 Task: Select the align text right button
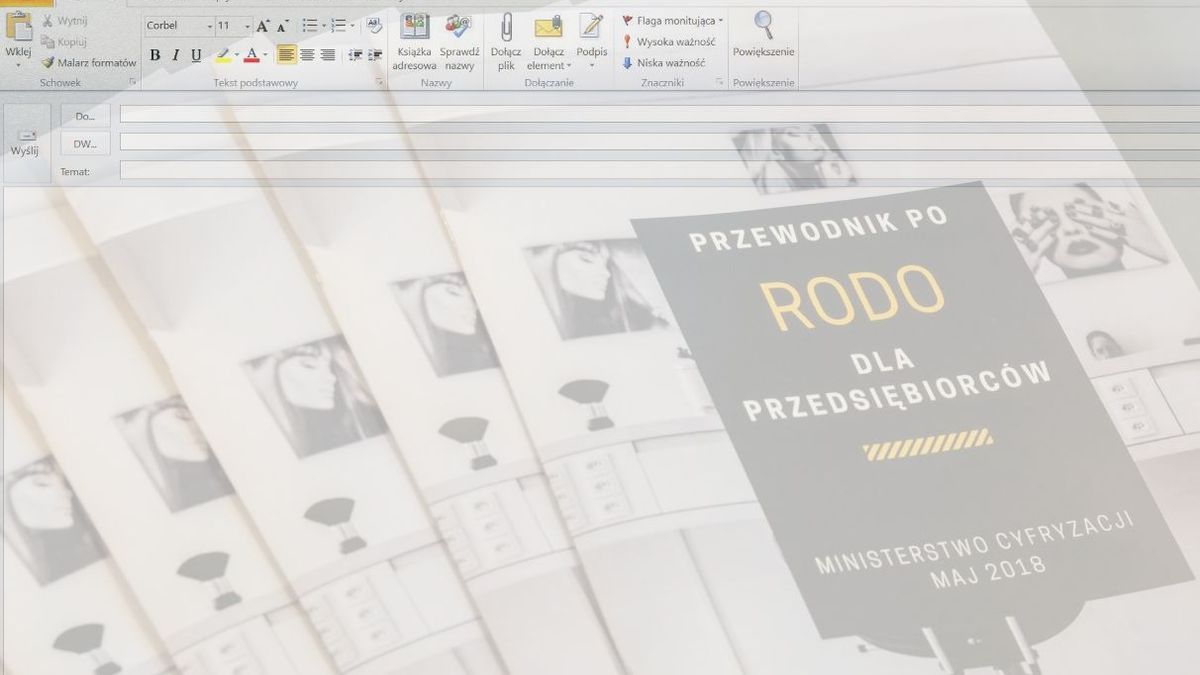pyautogui.click(x=327, y=55)
